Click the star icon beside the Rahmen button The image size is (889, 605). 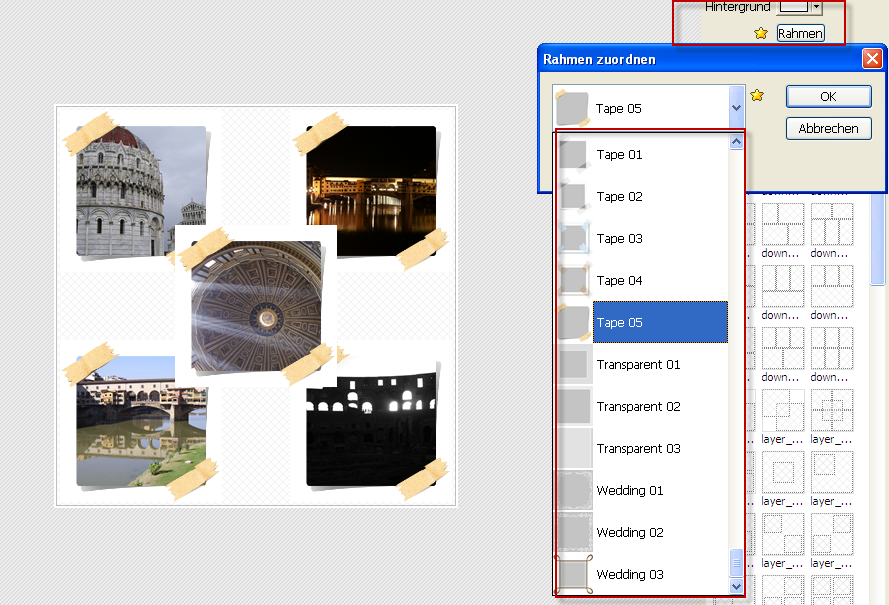pyautogui.click(x=761, y=33)
